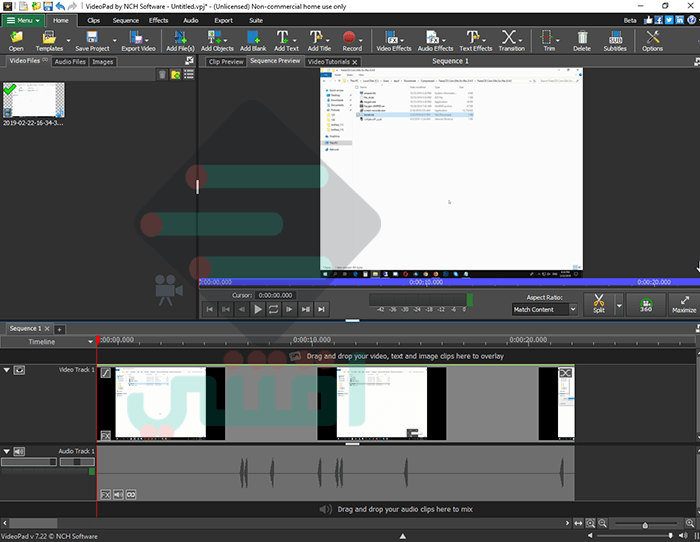700x542 pixels.
Task: Click the Cursor time input field
Action: pyautogui.click(x=275, y=295)
